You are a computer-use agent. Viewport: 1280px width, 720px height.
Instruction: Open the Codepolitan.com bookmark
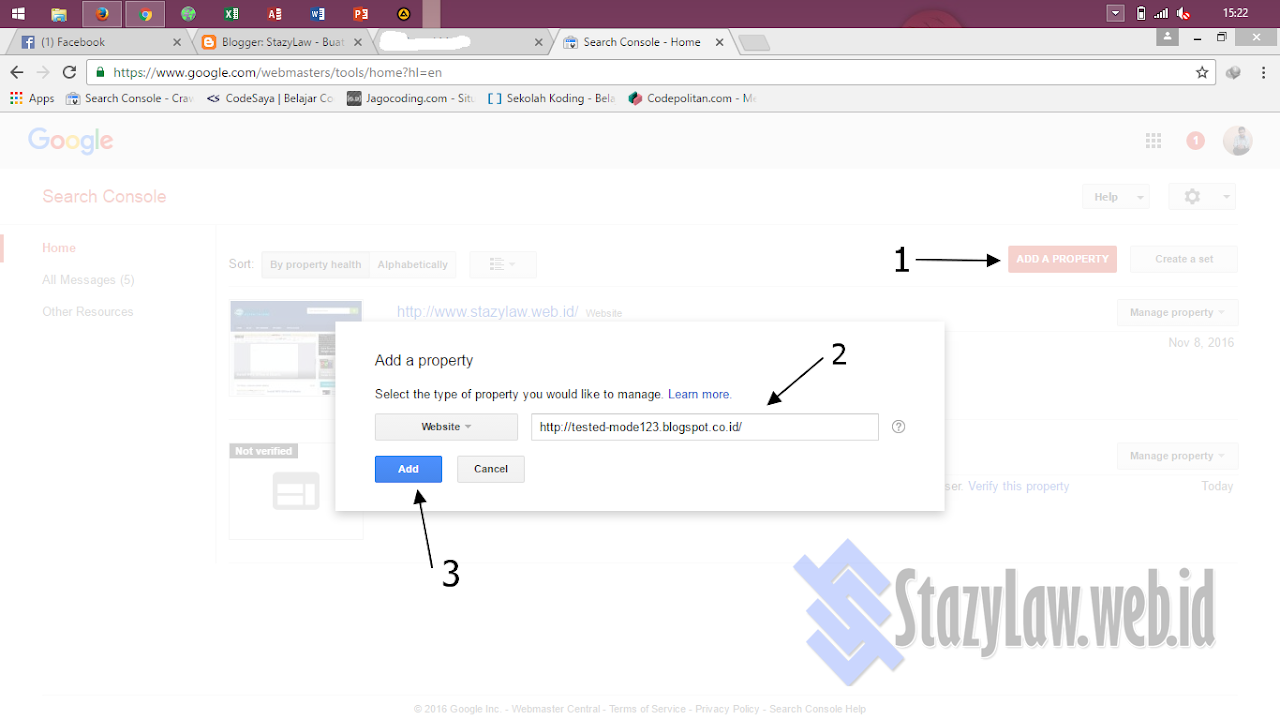692,98
